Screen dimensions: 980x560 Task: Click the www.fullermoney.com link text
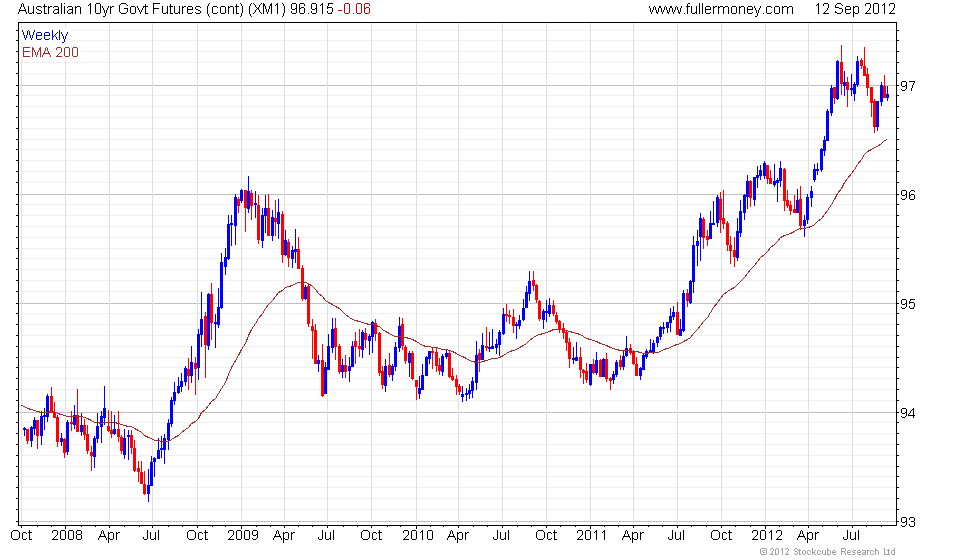point(721,9)
